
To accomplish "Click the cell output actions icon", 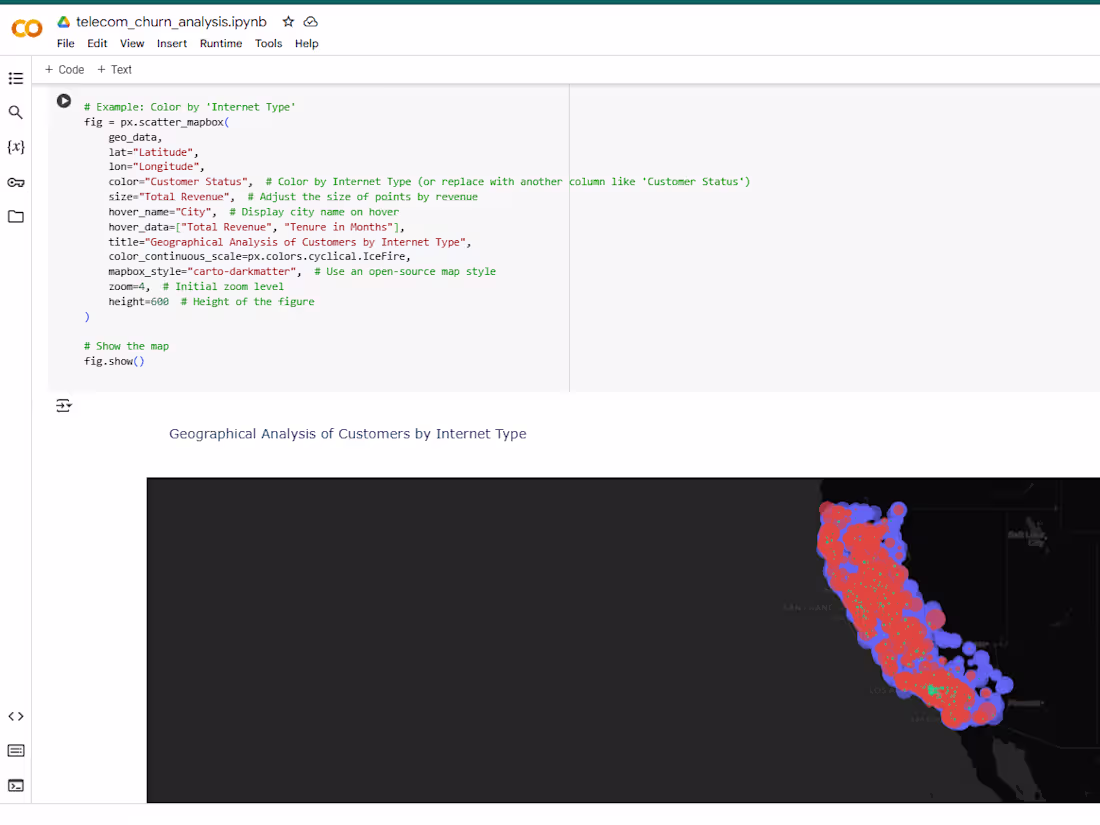I will click(64, 405).
